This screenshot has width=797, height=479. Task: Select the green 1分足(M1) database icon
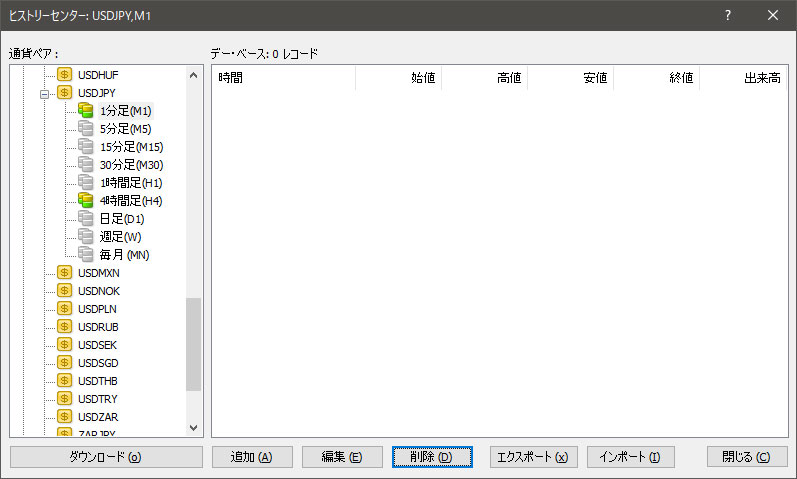[86, 111]
